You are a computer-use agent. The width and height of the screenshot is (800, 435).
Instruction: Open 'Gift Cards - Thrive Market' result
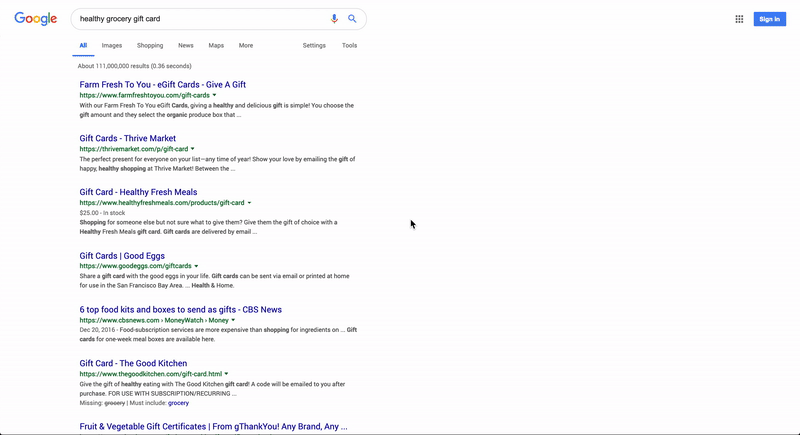[x=128, y=138]
